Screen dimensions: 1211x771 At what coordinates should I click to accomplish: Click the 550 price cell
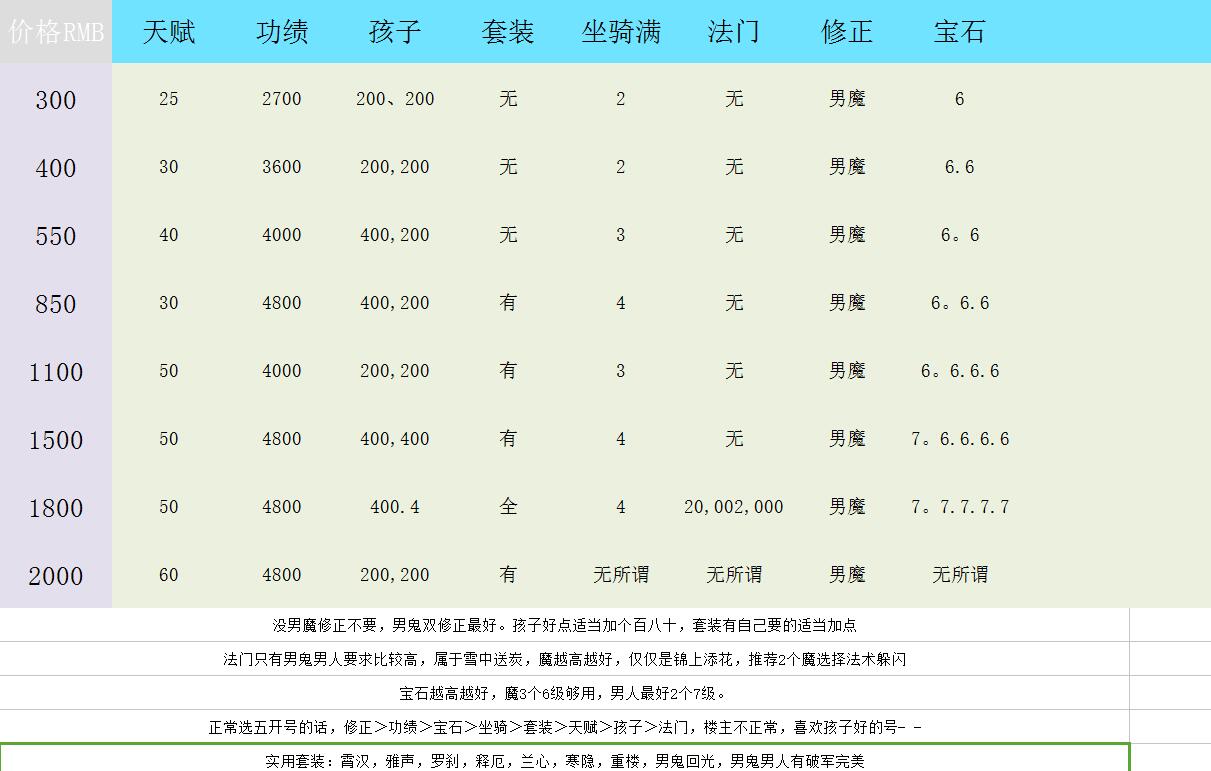(x=56, y=236)
